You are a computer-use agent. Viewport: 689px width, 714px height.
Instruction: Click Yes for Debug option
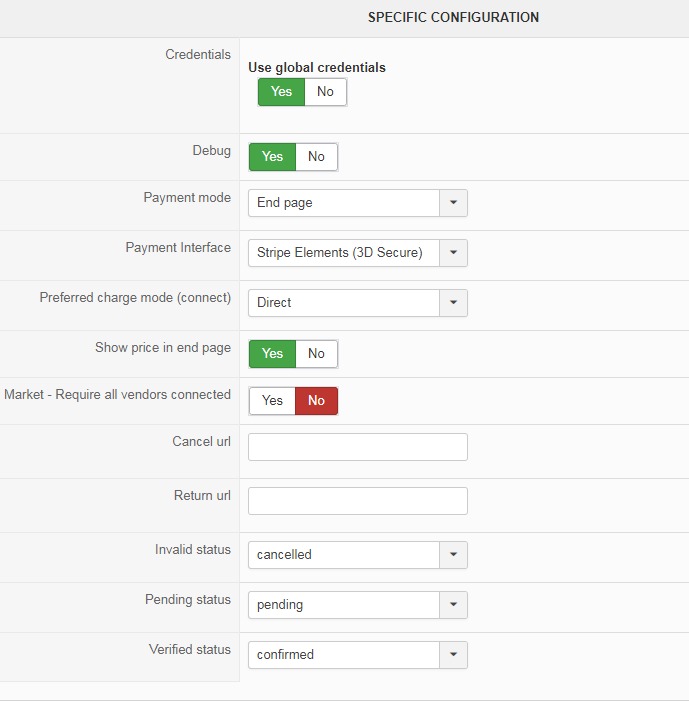[272, 157]
